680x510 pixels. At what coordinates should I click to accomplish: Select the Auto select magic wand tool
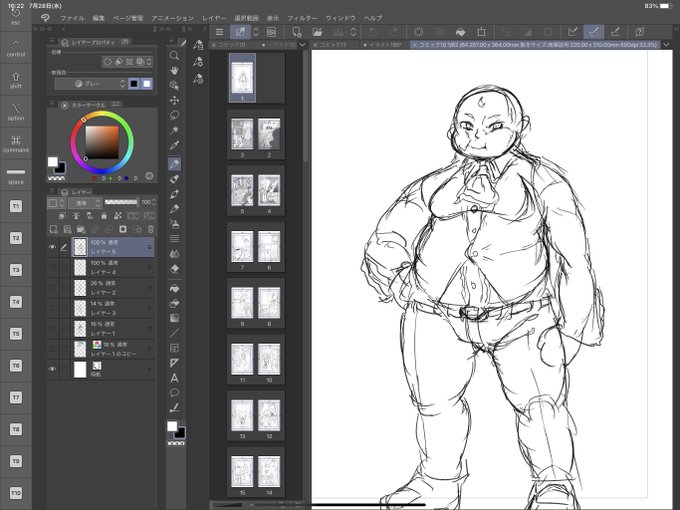point(174,130)
